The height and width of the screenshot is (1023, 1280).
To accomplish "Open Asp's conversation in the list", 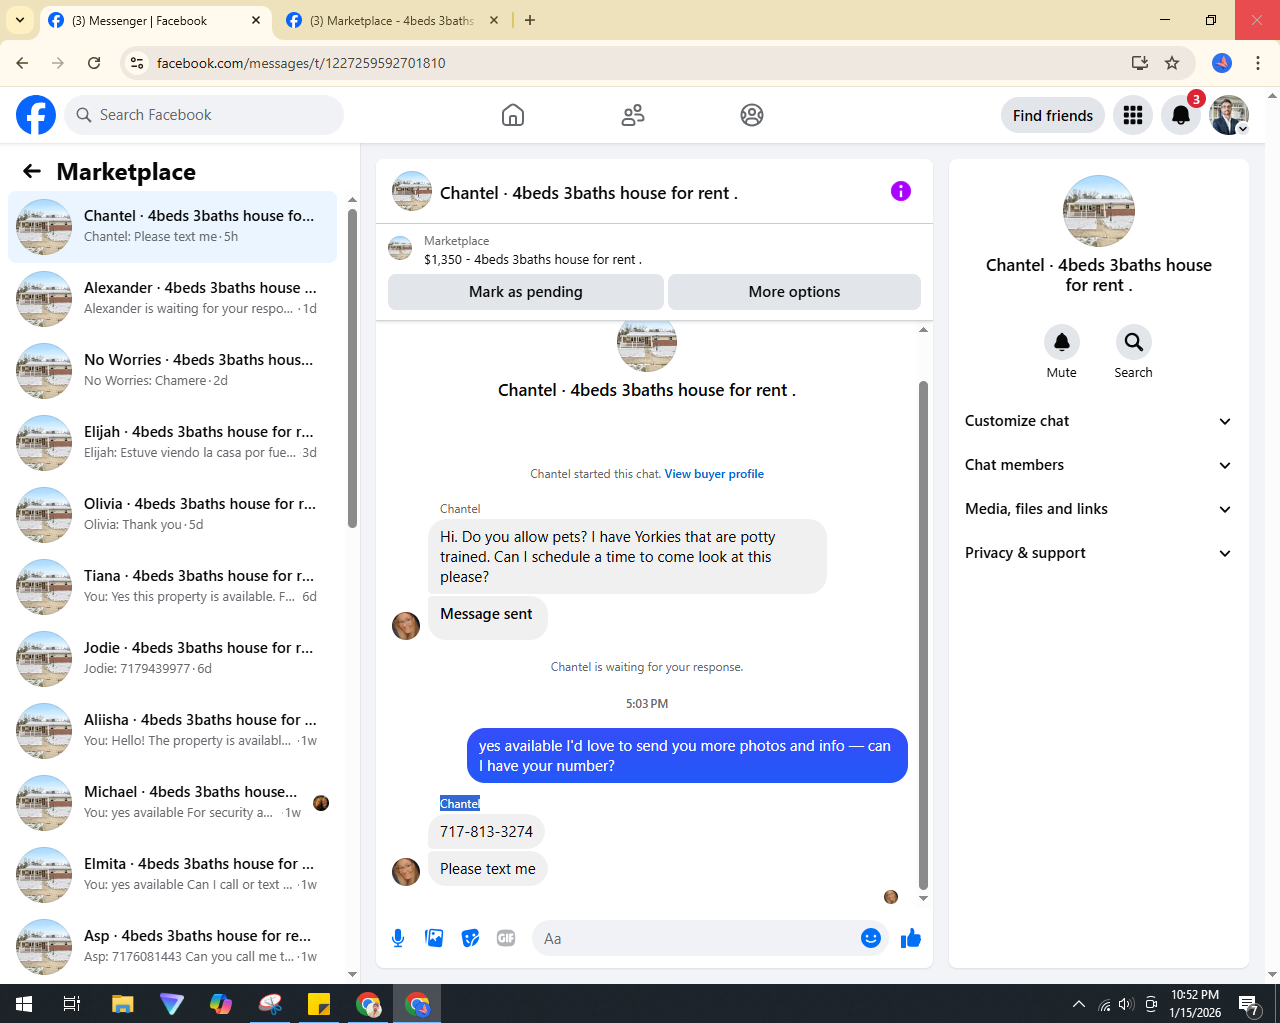I will click(172, 947).
